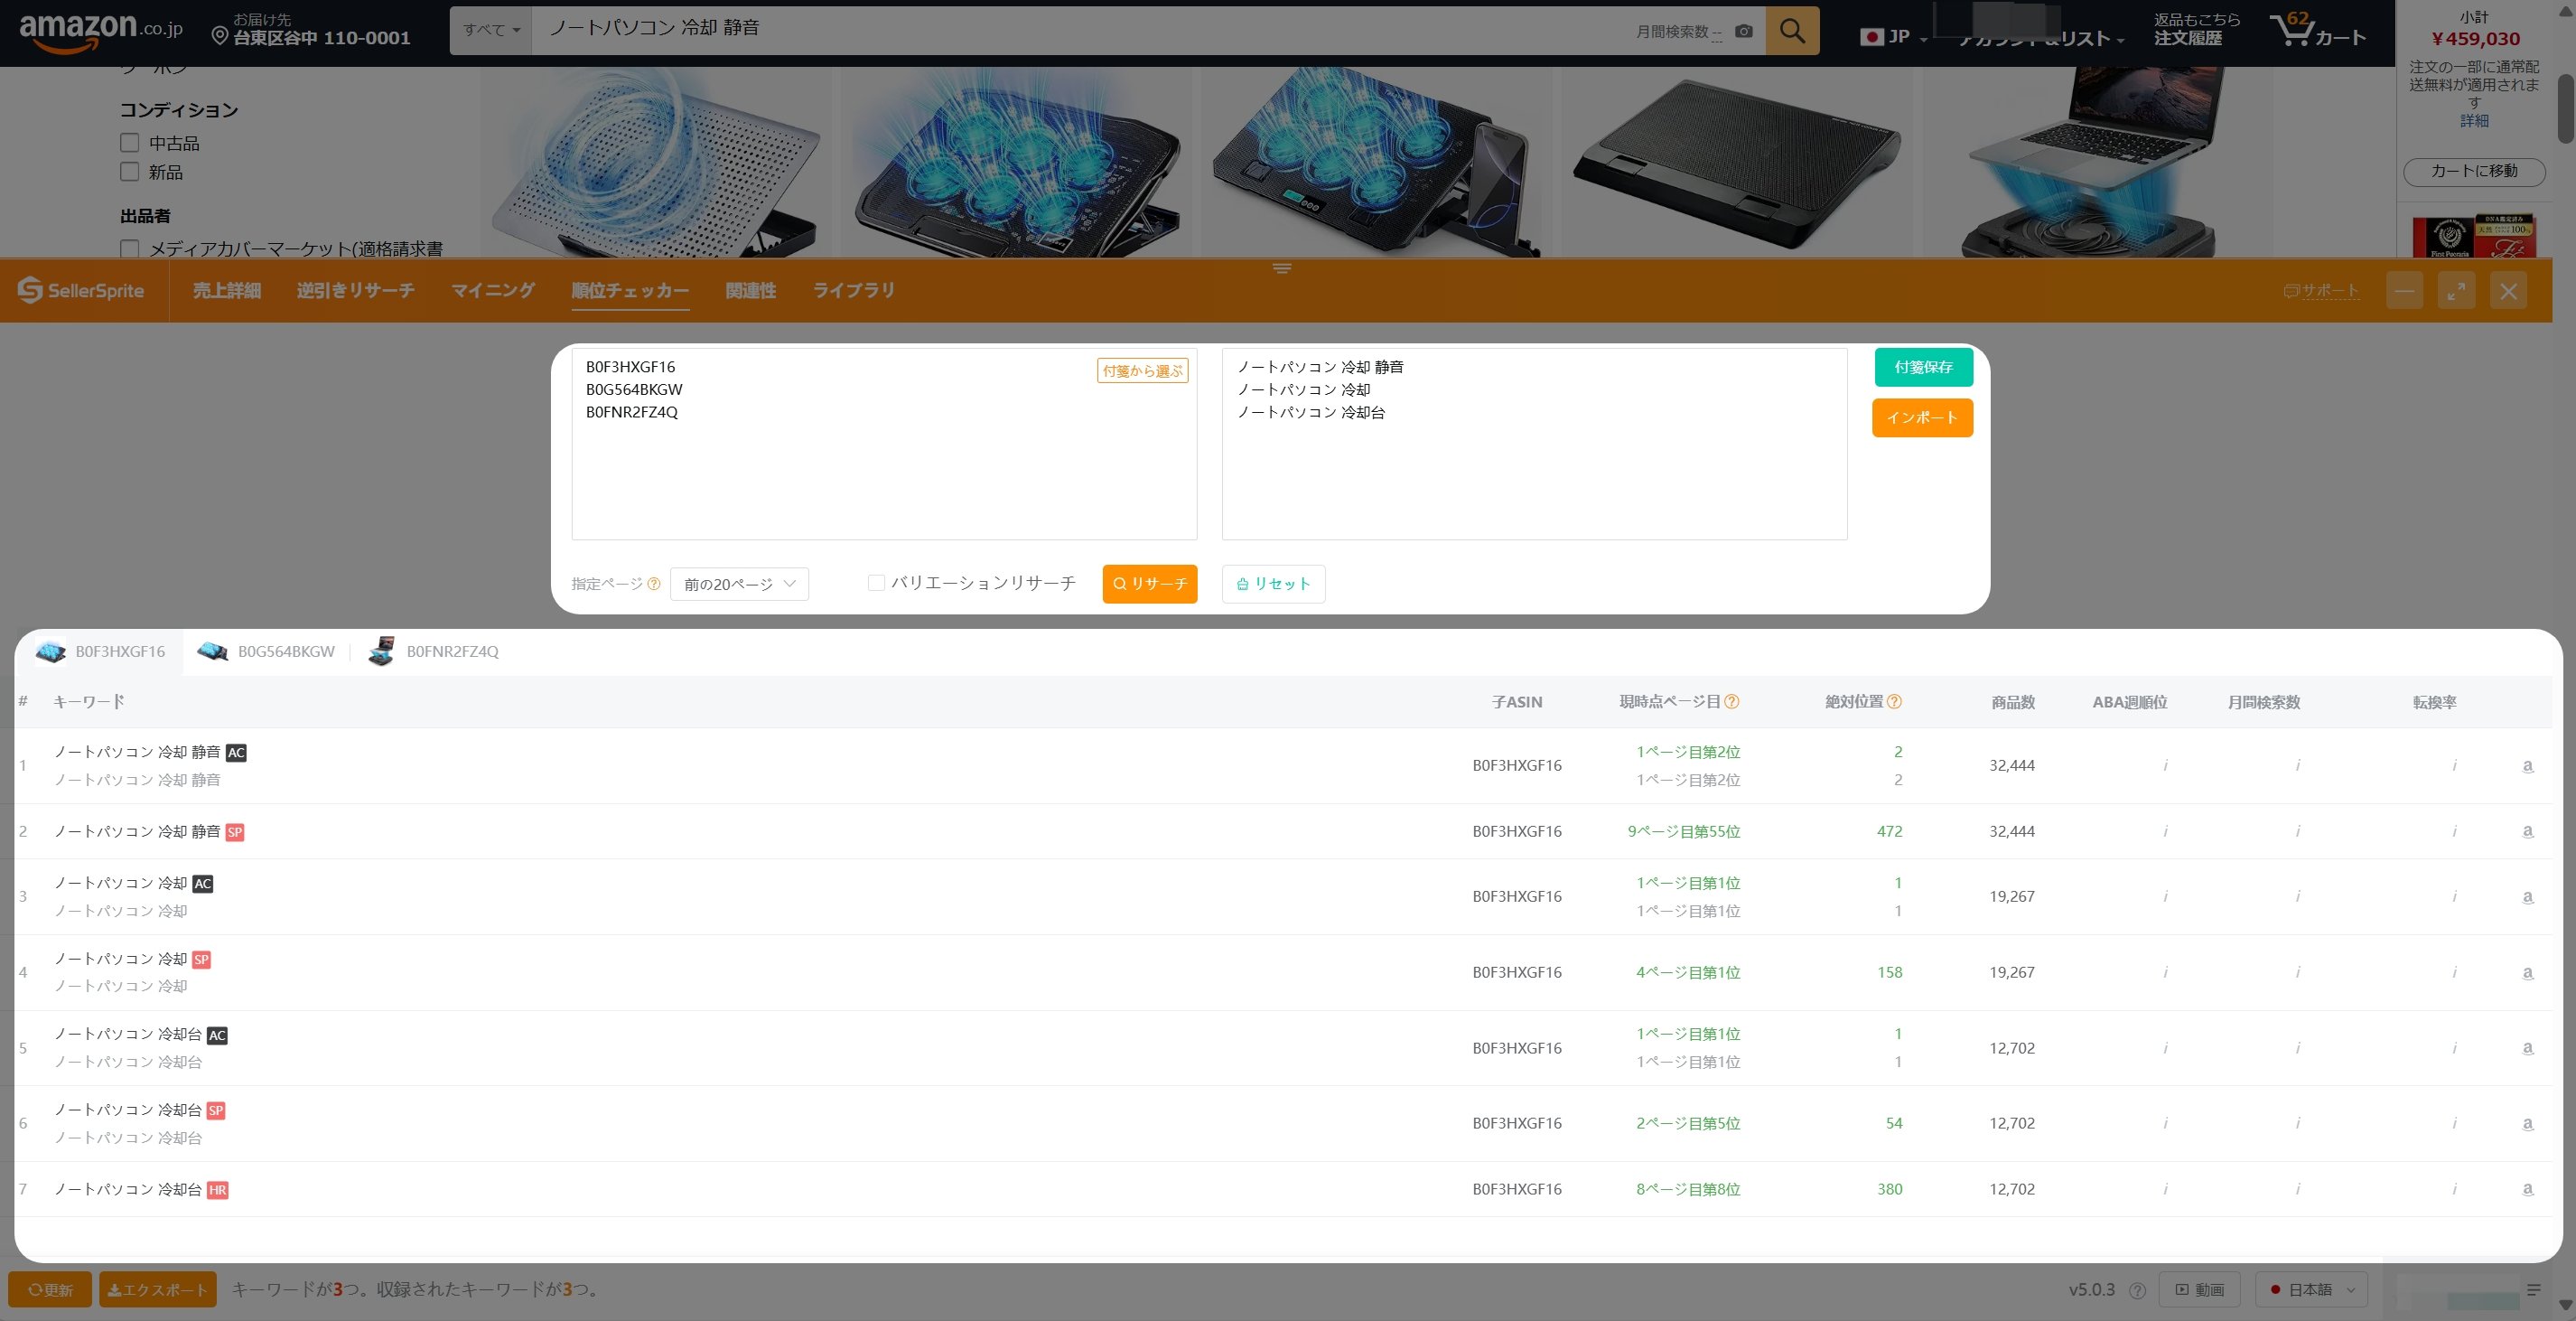Viewport: 2576px width, 1321px height.
Task: Check the 中古品 condition checkbox
Action: click(x=129, y=143)
